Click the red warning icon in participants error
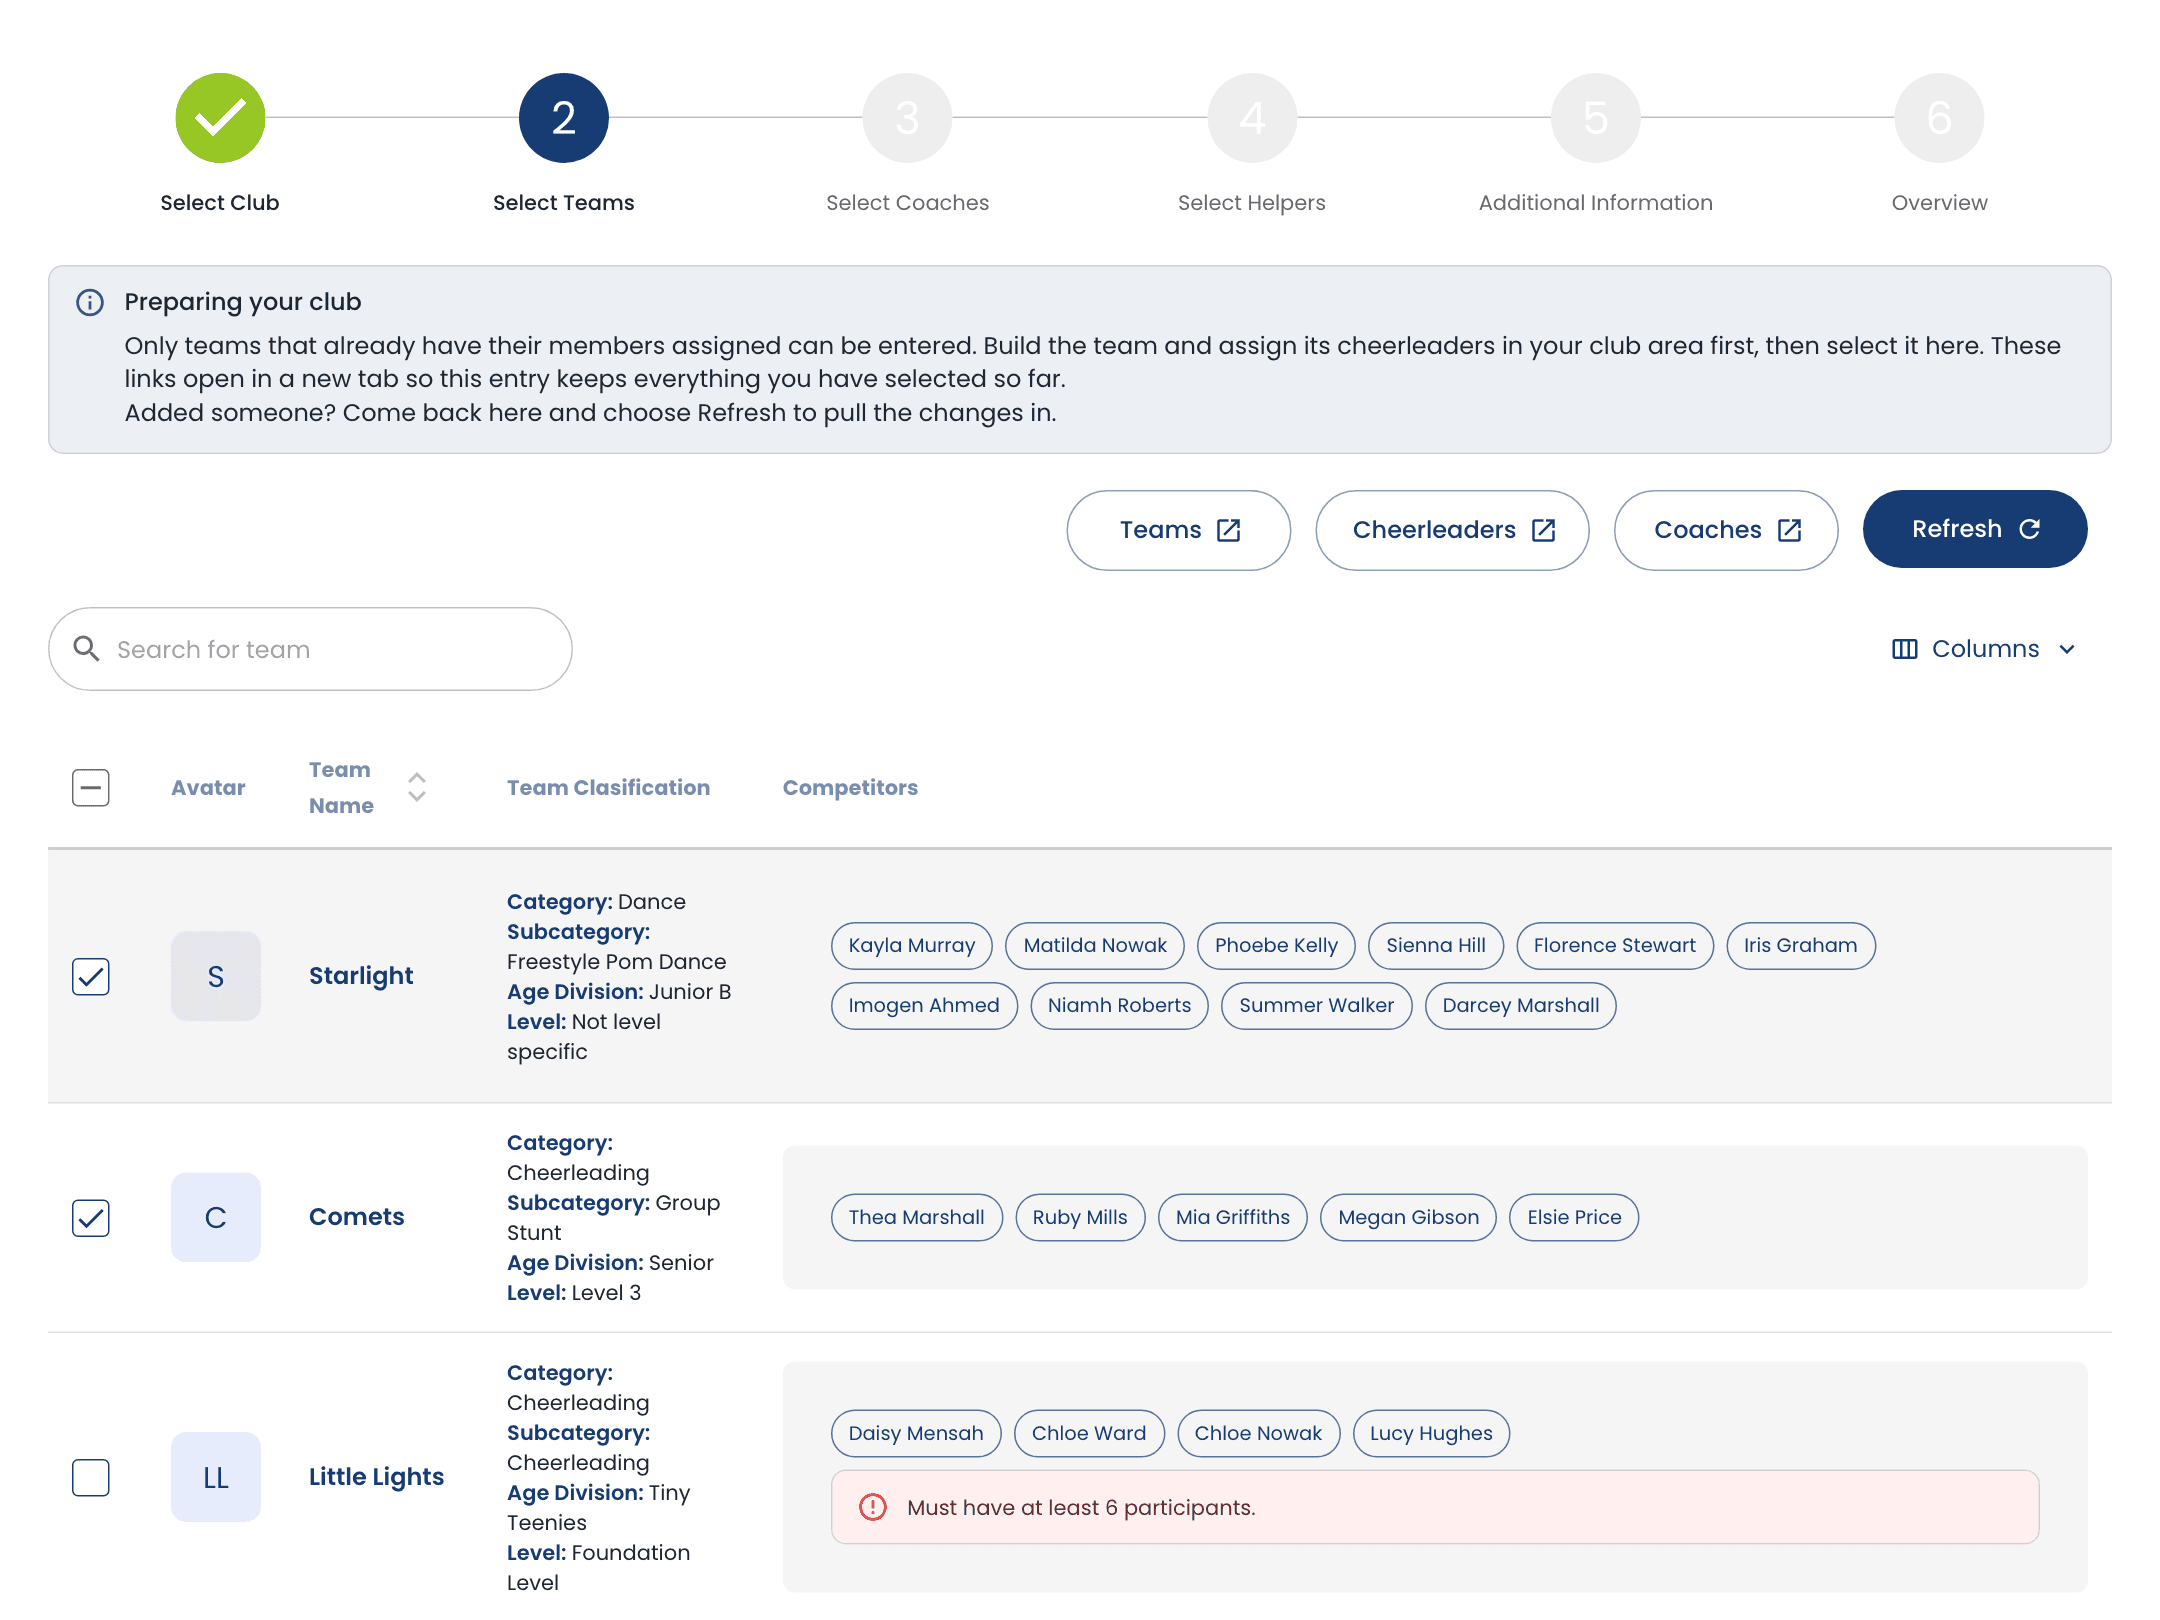 tap(873, 1507)
